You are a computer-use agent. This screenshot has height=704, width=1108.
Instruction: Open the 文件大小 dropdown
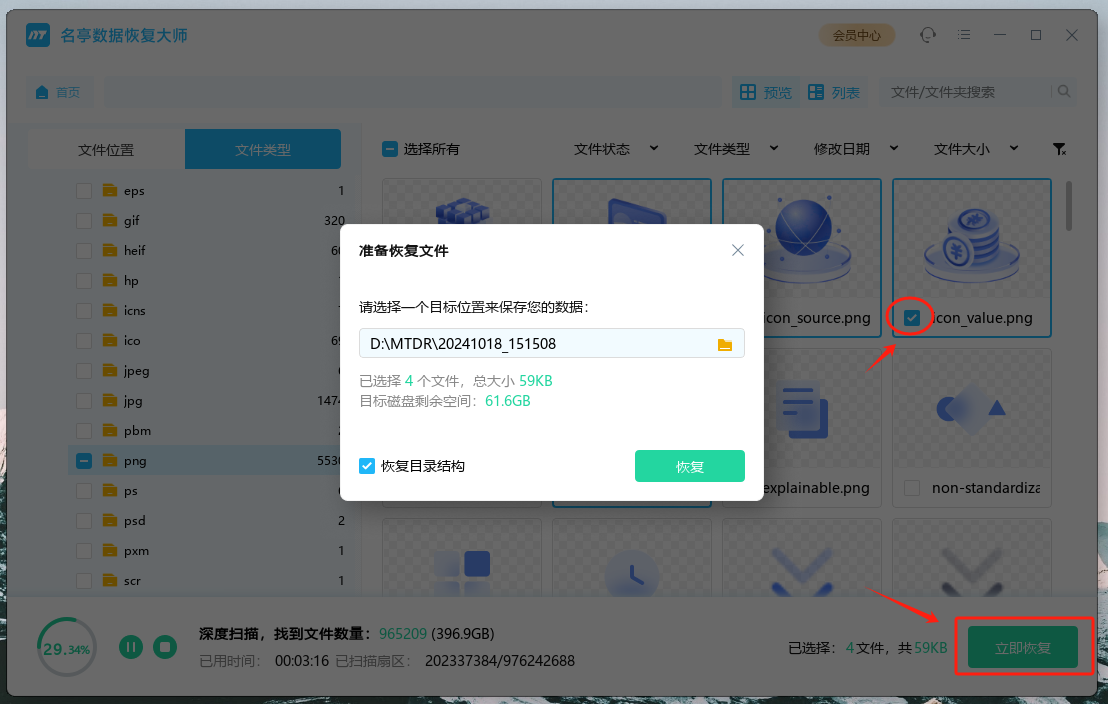(976, 148)
